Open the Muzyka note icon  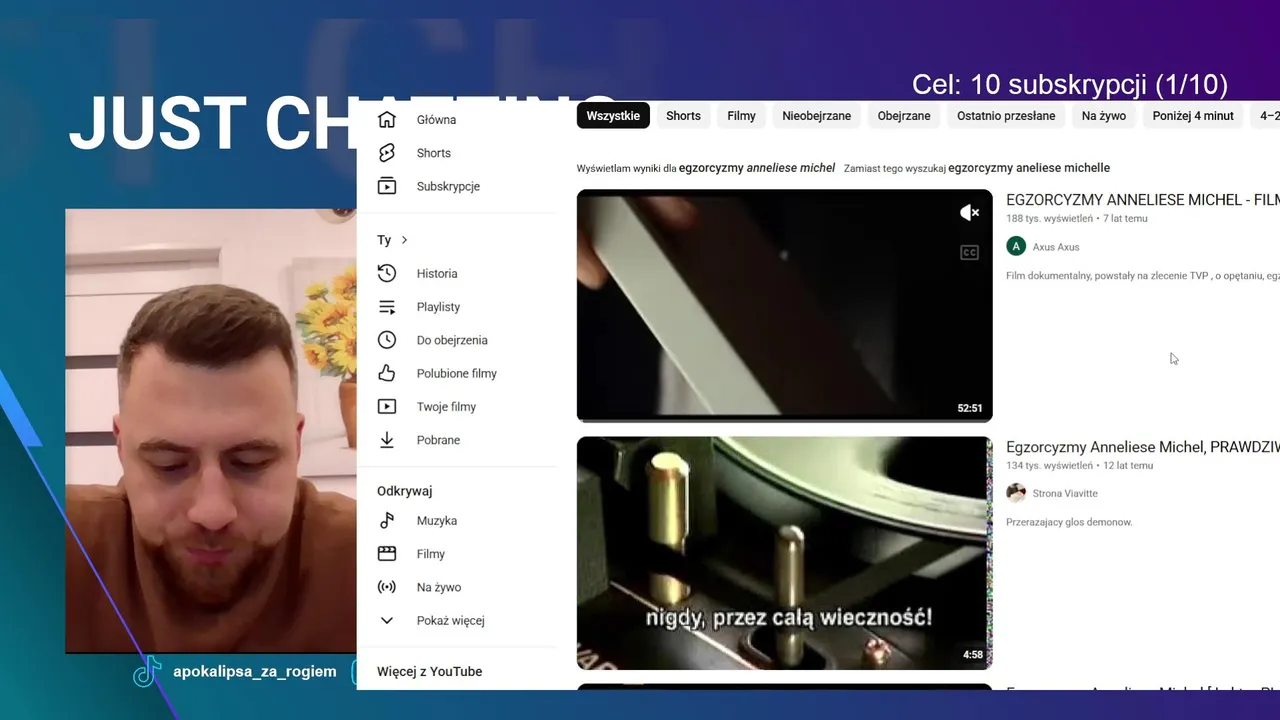coord(387,521)
